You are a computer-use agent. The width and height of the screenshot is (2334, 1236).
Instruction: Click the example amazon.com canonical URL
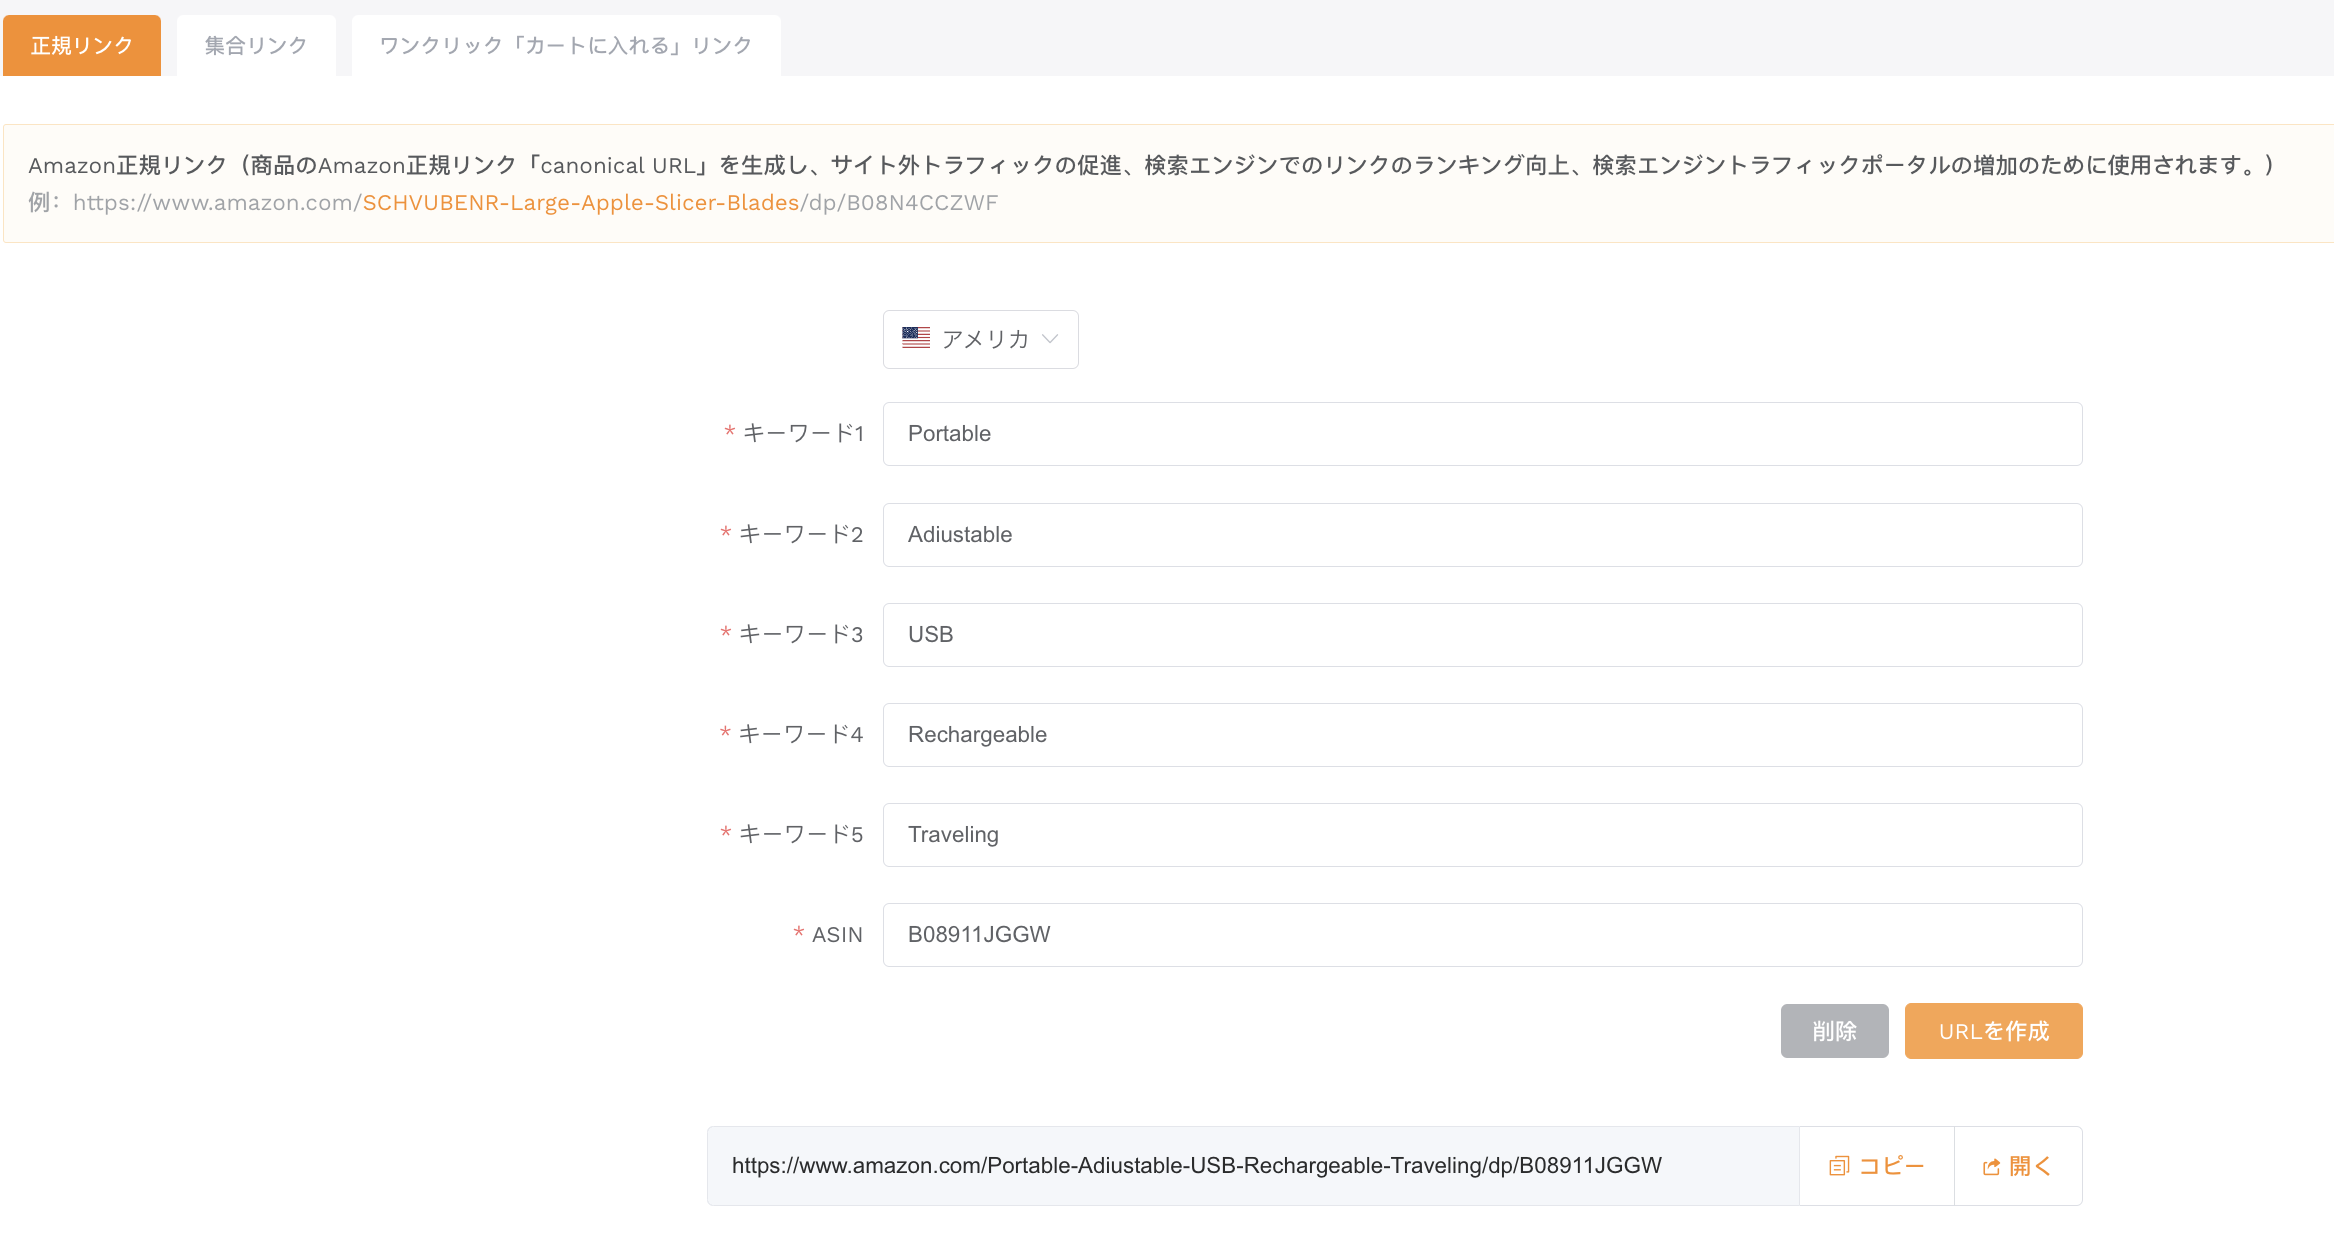pyautogui.click(x=535, y=203)
